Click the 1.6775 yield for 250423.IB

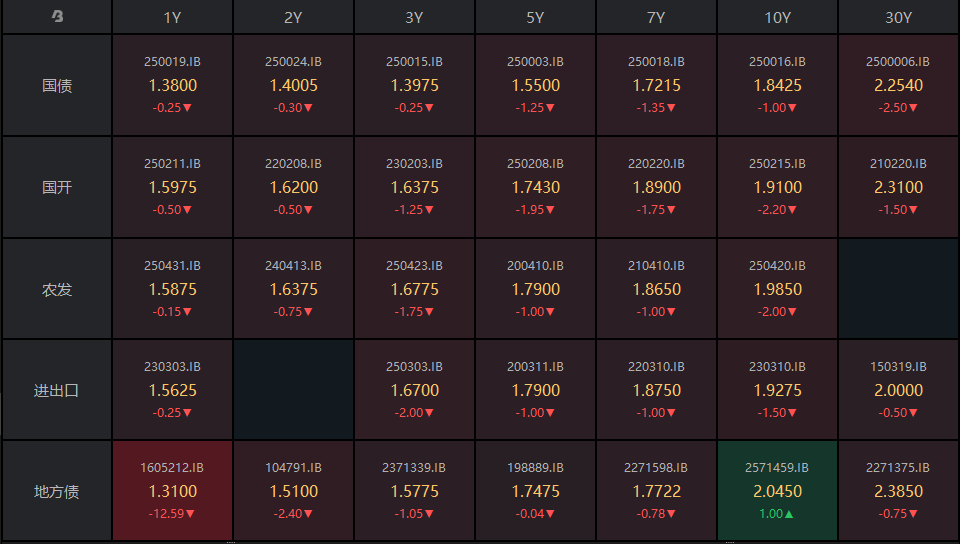414,289
